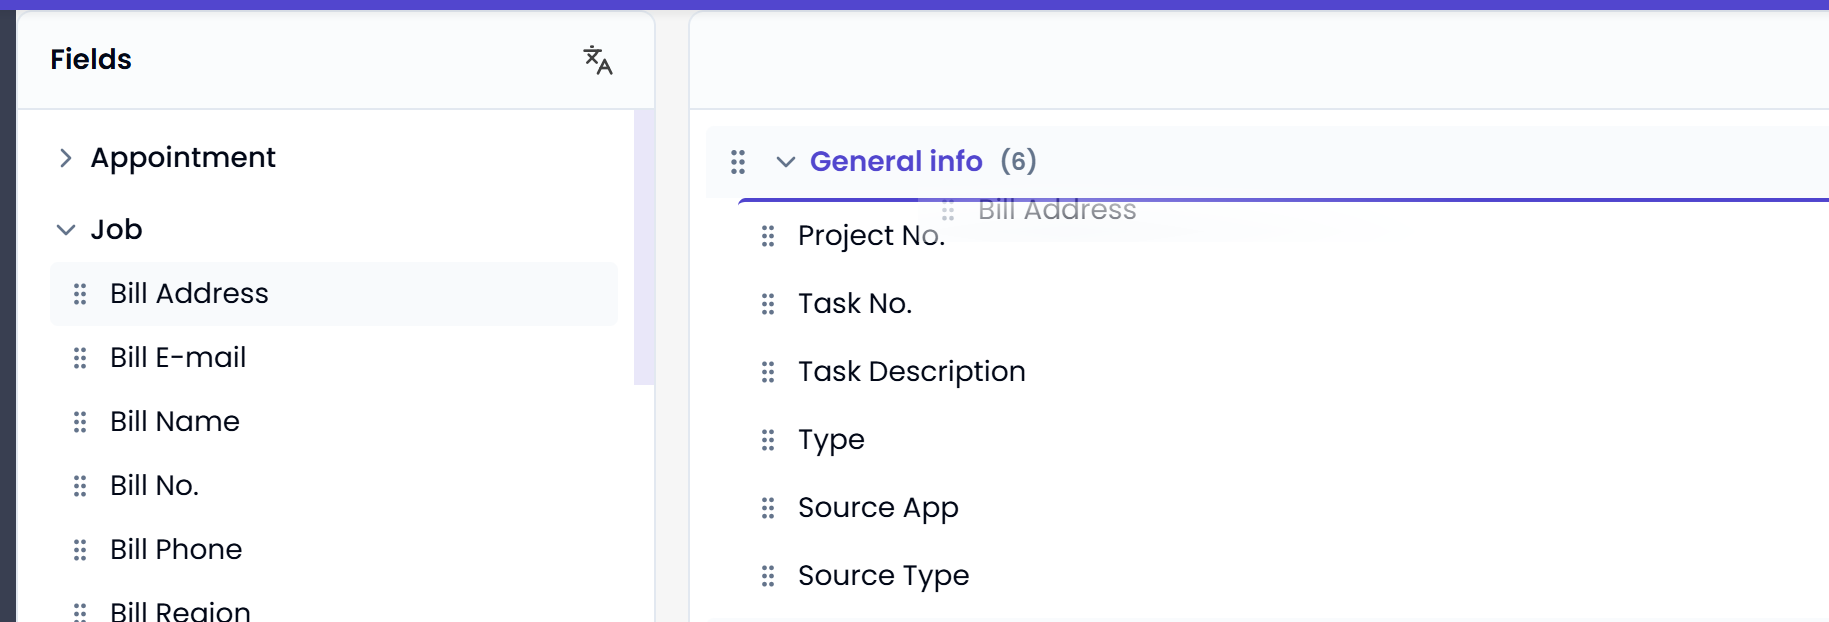Viewport: 1829px width, 622px height.
Task: Collapse the Job group
Action: click(x=66, y=230)
